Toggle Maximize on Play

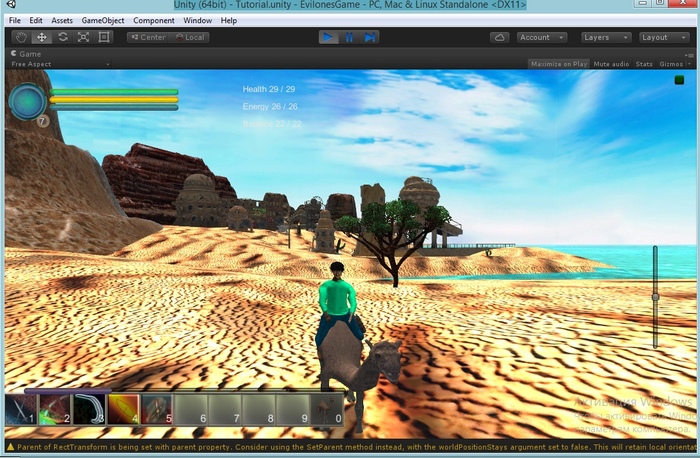tap(558, 64)
